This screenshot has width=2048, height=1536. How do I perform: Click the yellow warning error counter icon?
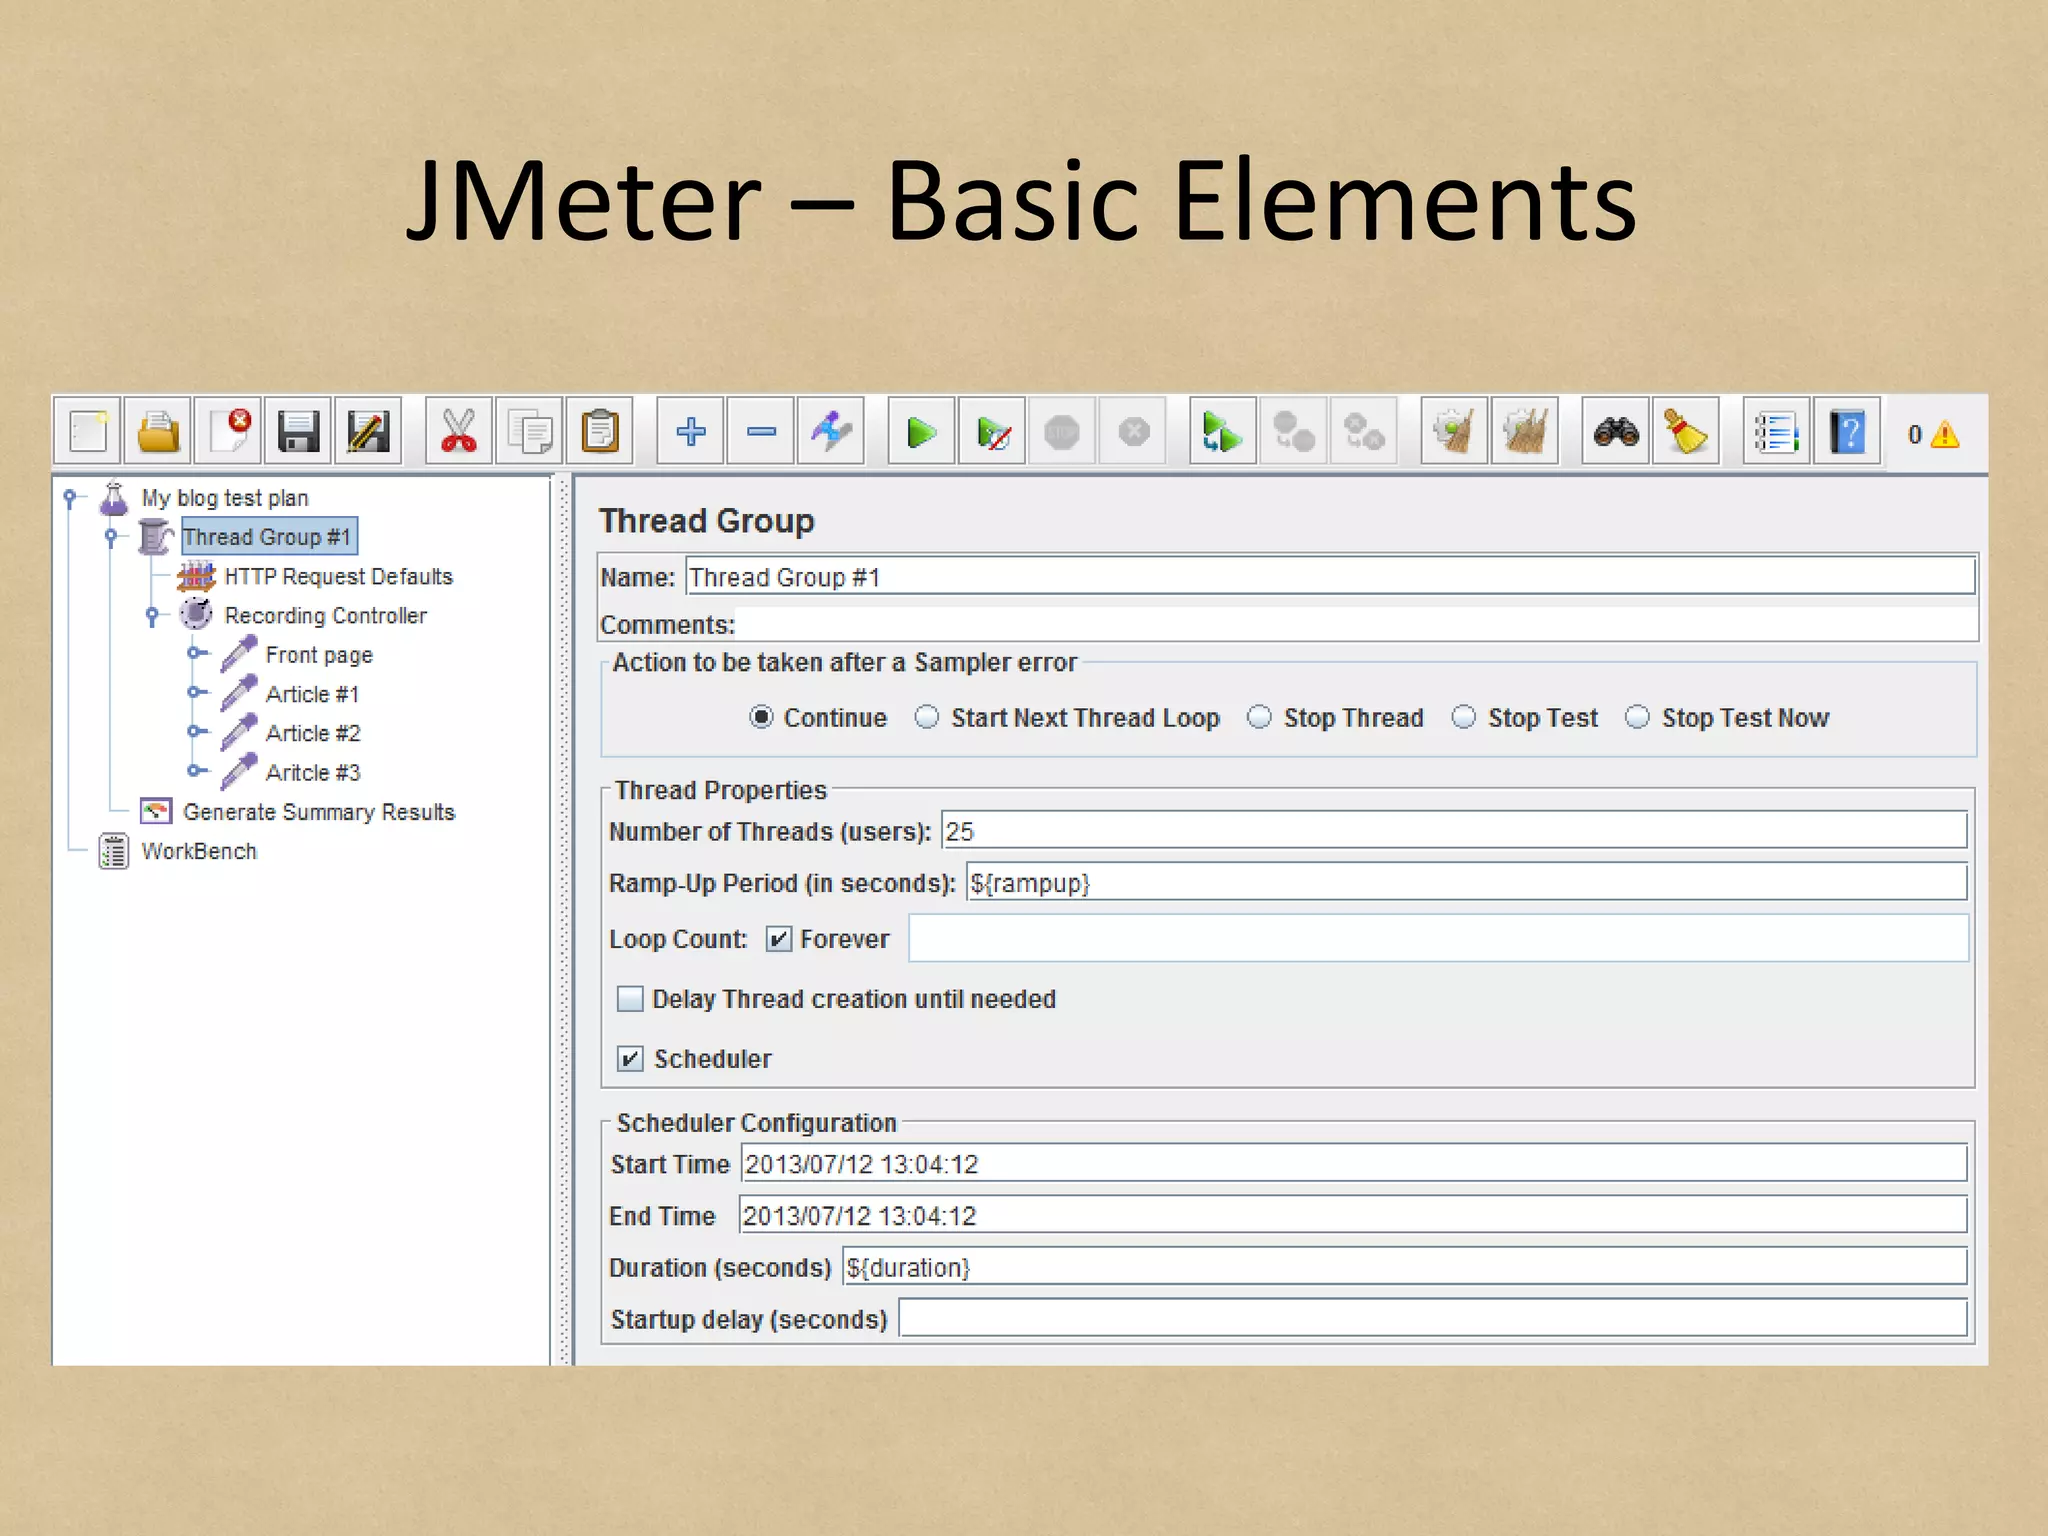coord(1945,434)
